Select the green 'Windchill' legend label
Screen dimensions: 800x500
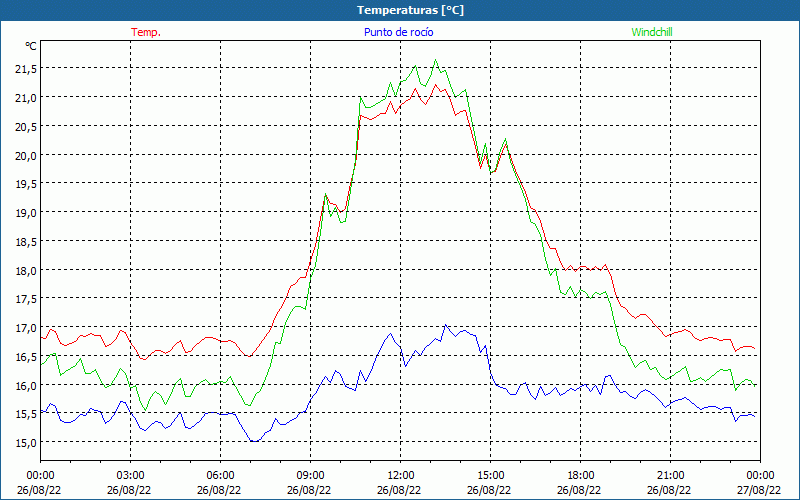pos(652,32)
